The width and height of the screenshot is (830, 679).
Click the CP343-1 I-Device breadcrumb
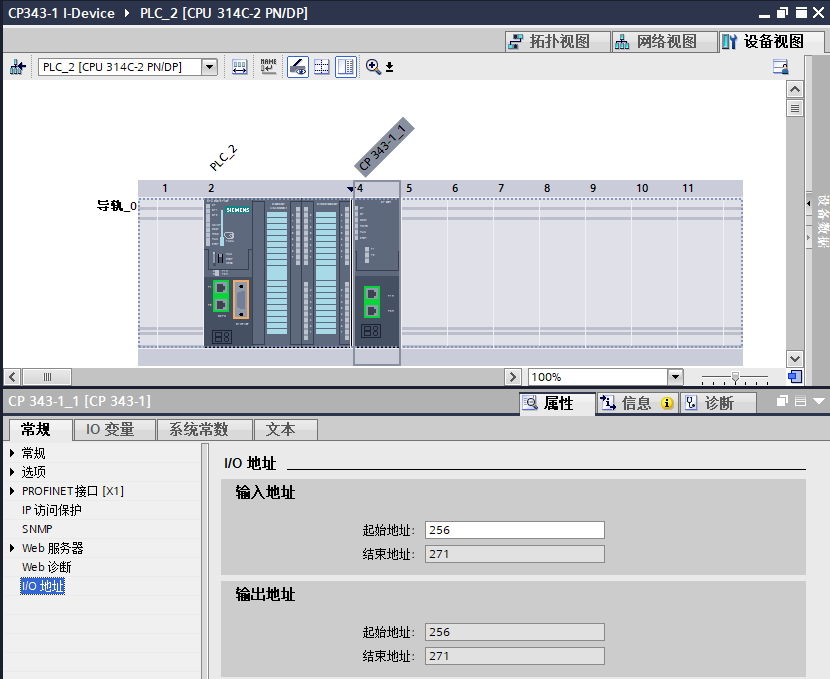[61, 13]
